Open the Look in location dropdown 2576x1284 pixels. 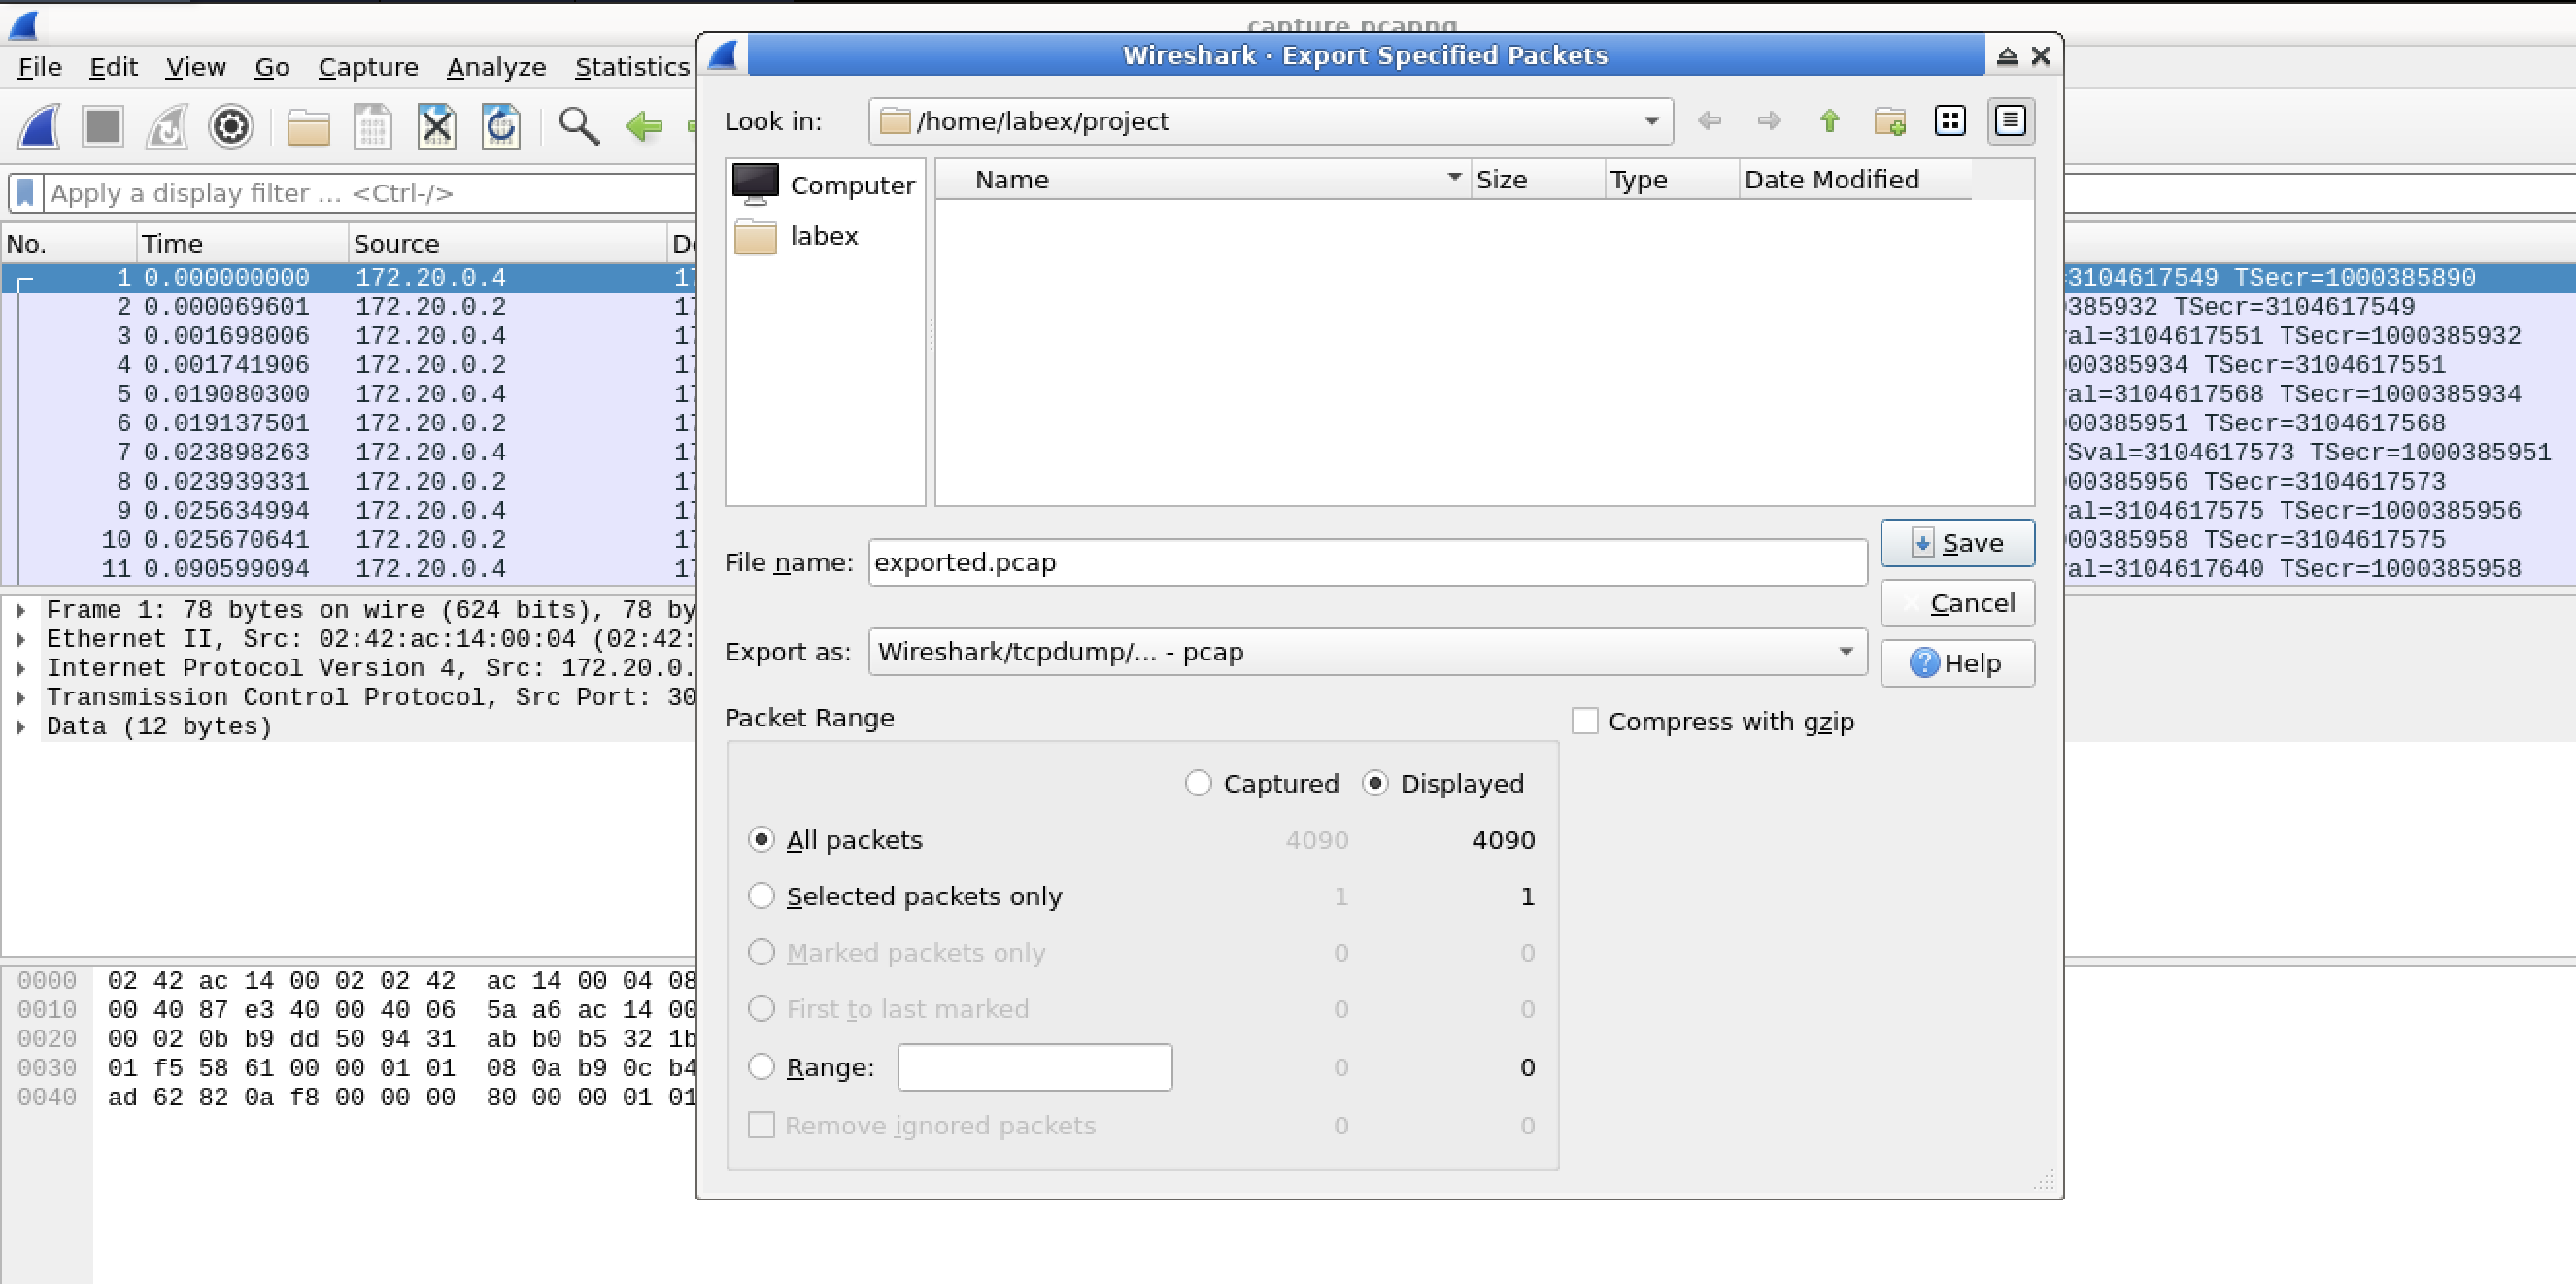coord(1650,121)
